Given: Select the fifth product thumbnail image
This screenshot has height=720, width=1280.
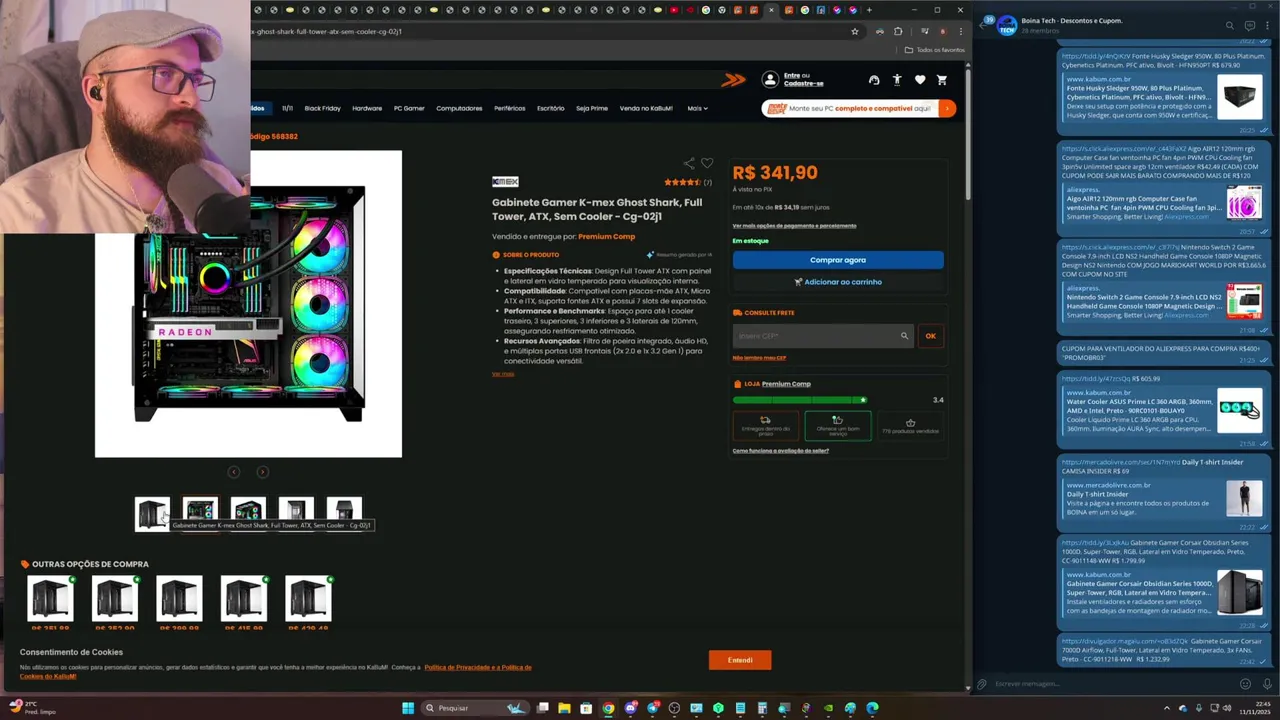Looking at the screenshot, I should (344, 514).
